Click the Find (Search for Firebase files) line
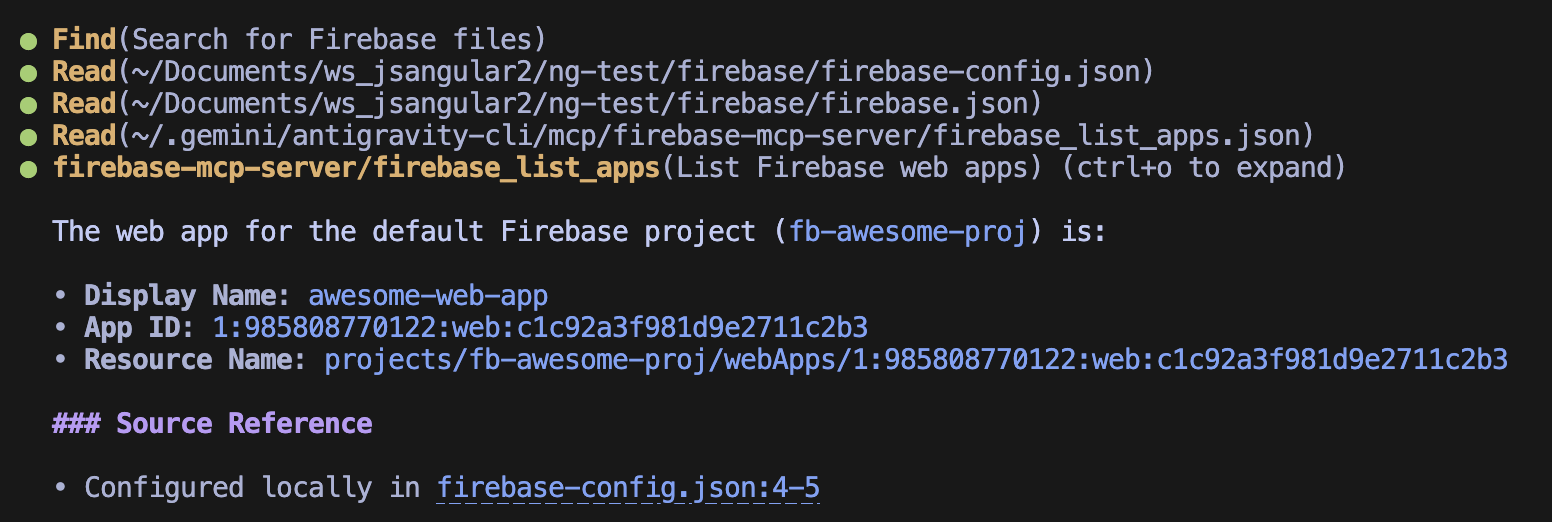 tap(299, 40)
